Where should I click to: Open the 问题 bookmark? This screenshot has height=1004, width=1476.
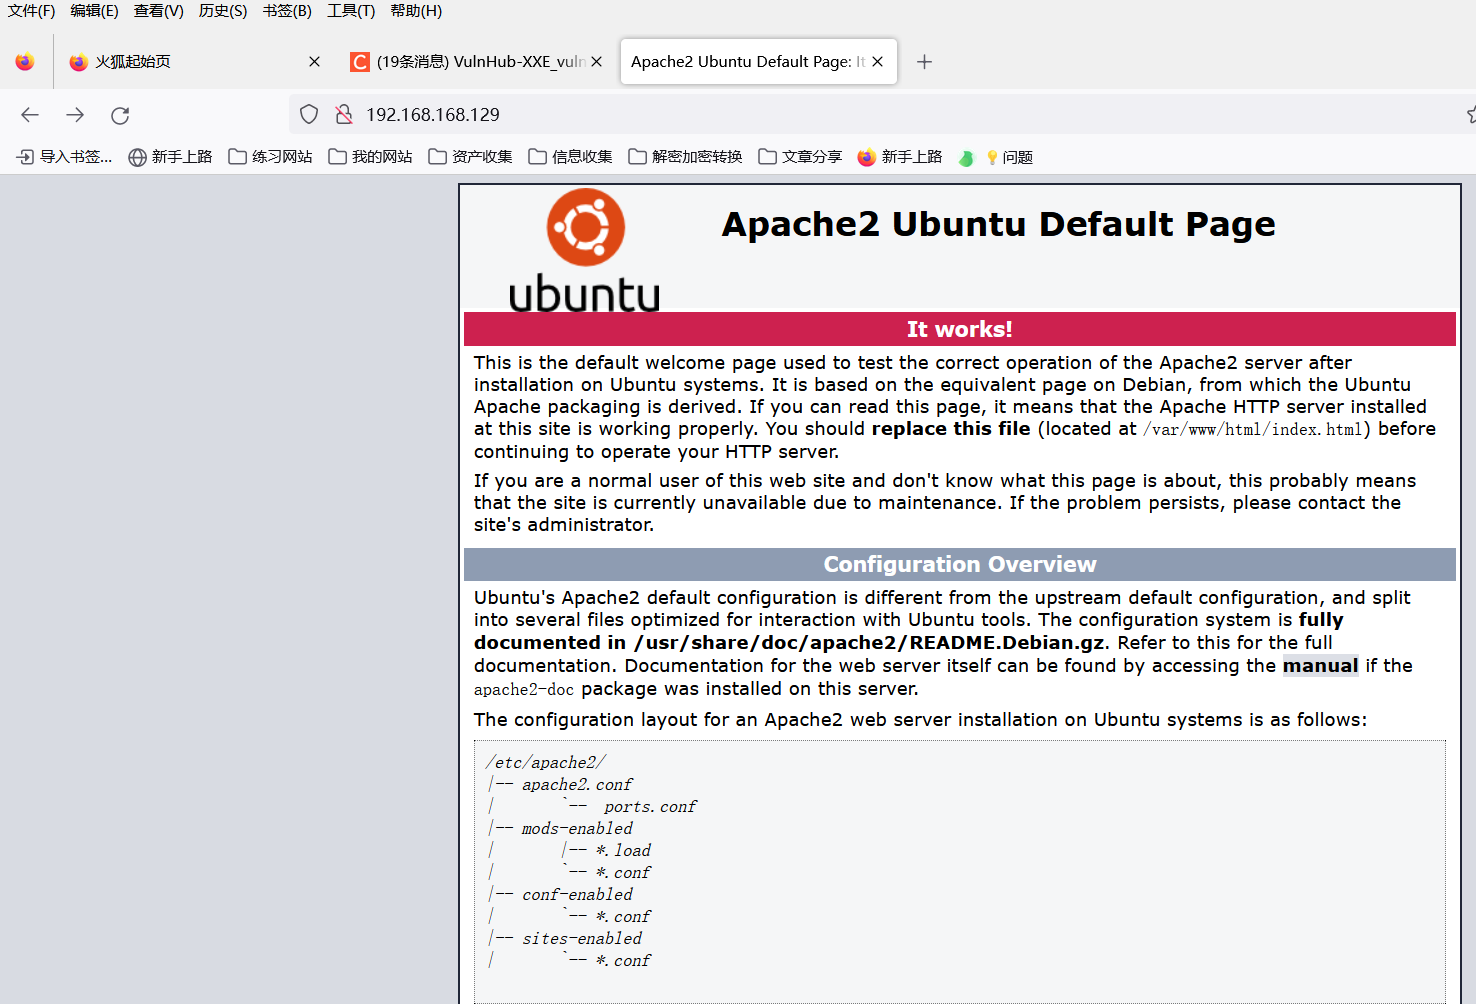tap(1009, 157)
